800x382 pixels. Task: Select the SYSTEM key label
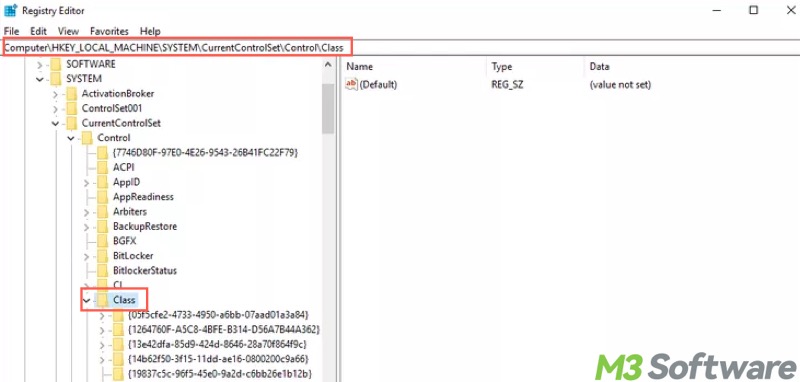point(84,79)
